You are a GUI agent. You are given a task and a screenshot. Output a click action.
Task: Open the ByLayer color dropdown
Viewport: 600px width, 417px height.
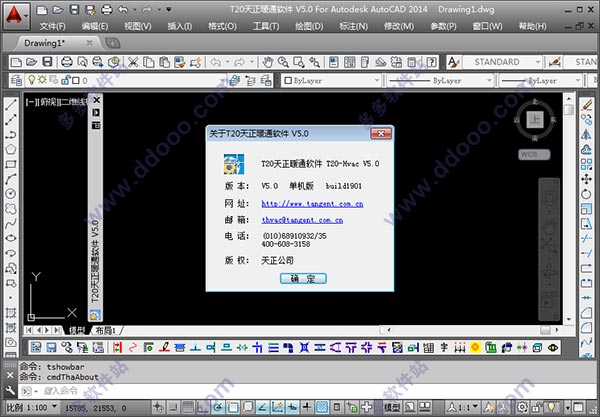coord(320,79)
